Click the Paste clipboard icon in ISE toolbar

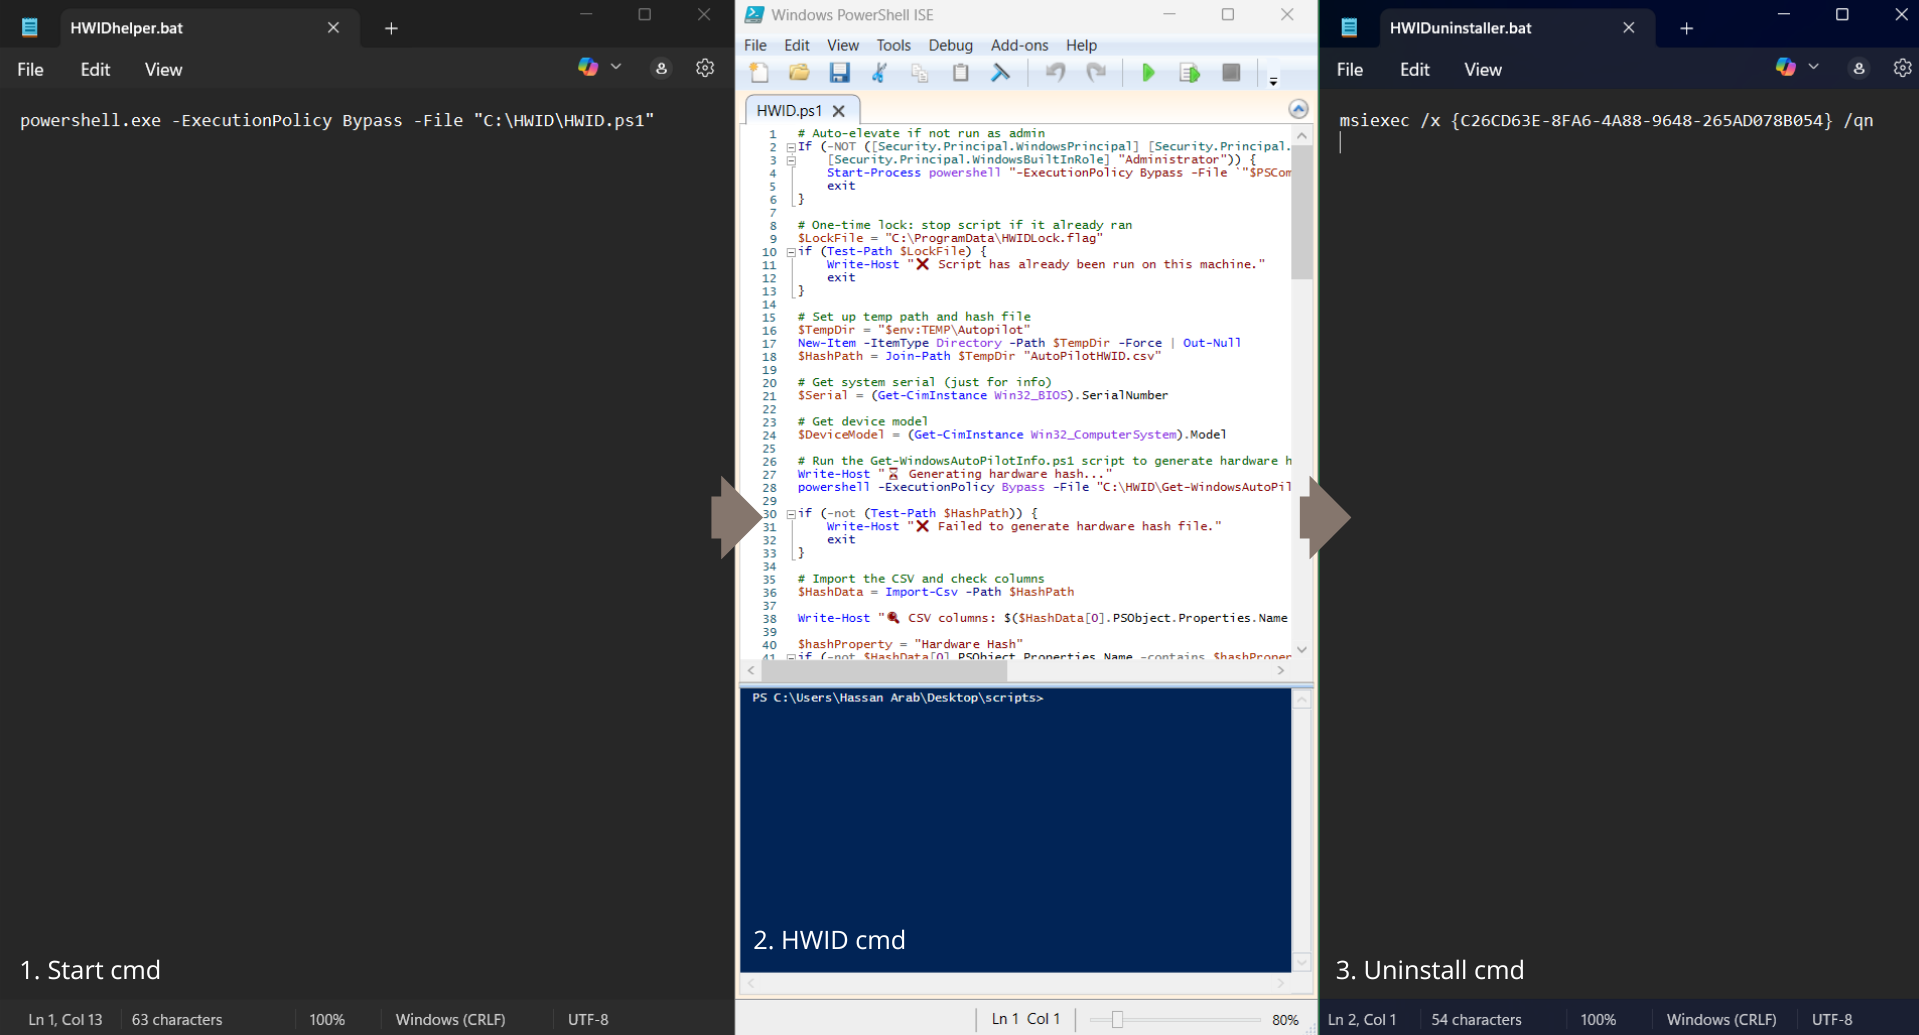pos(960,73)
